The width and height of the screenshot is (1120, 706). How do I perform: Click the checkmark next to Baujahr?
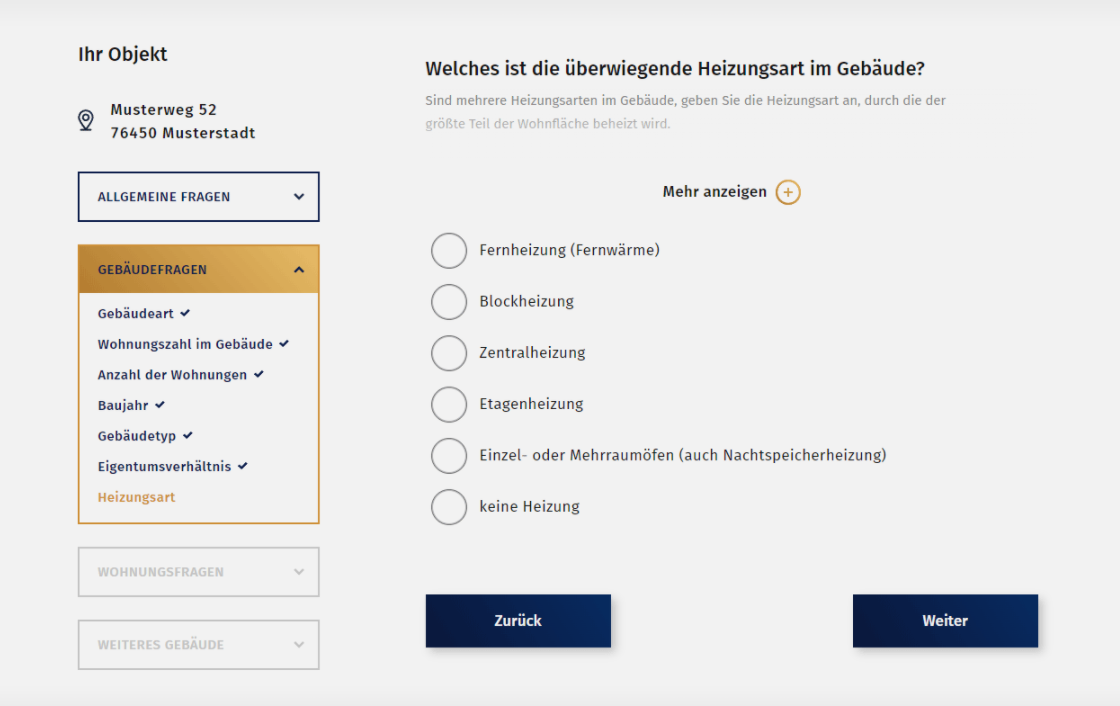[160, 405]
